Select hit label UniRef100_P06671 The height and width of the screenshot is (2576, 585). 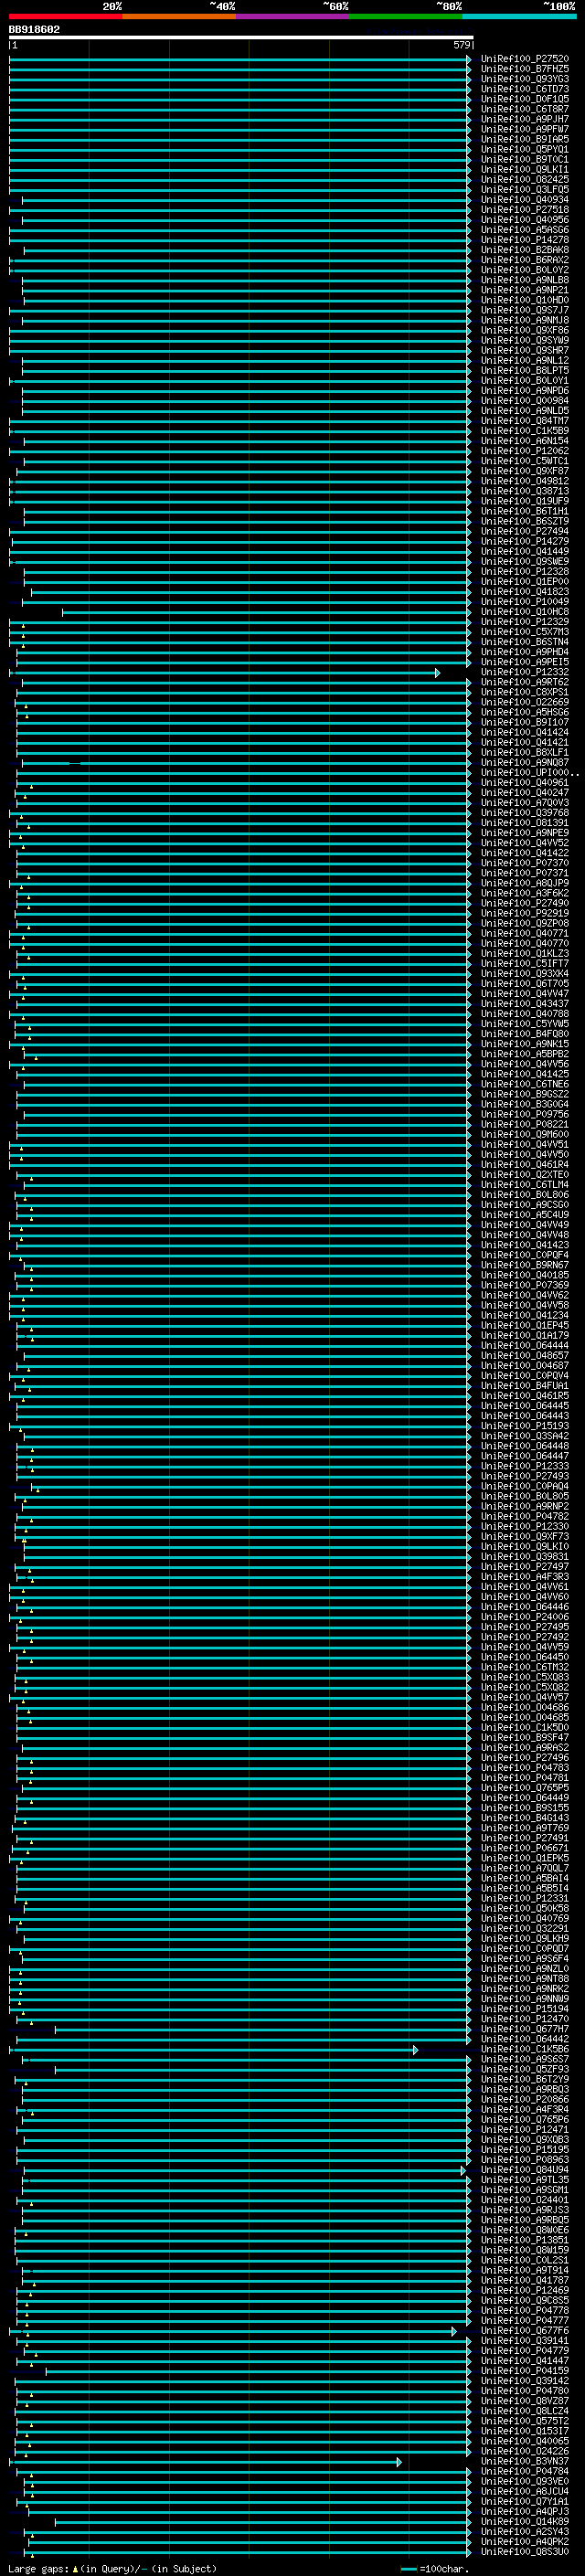525,1848
